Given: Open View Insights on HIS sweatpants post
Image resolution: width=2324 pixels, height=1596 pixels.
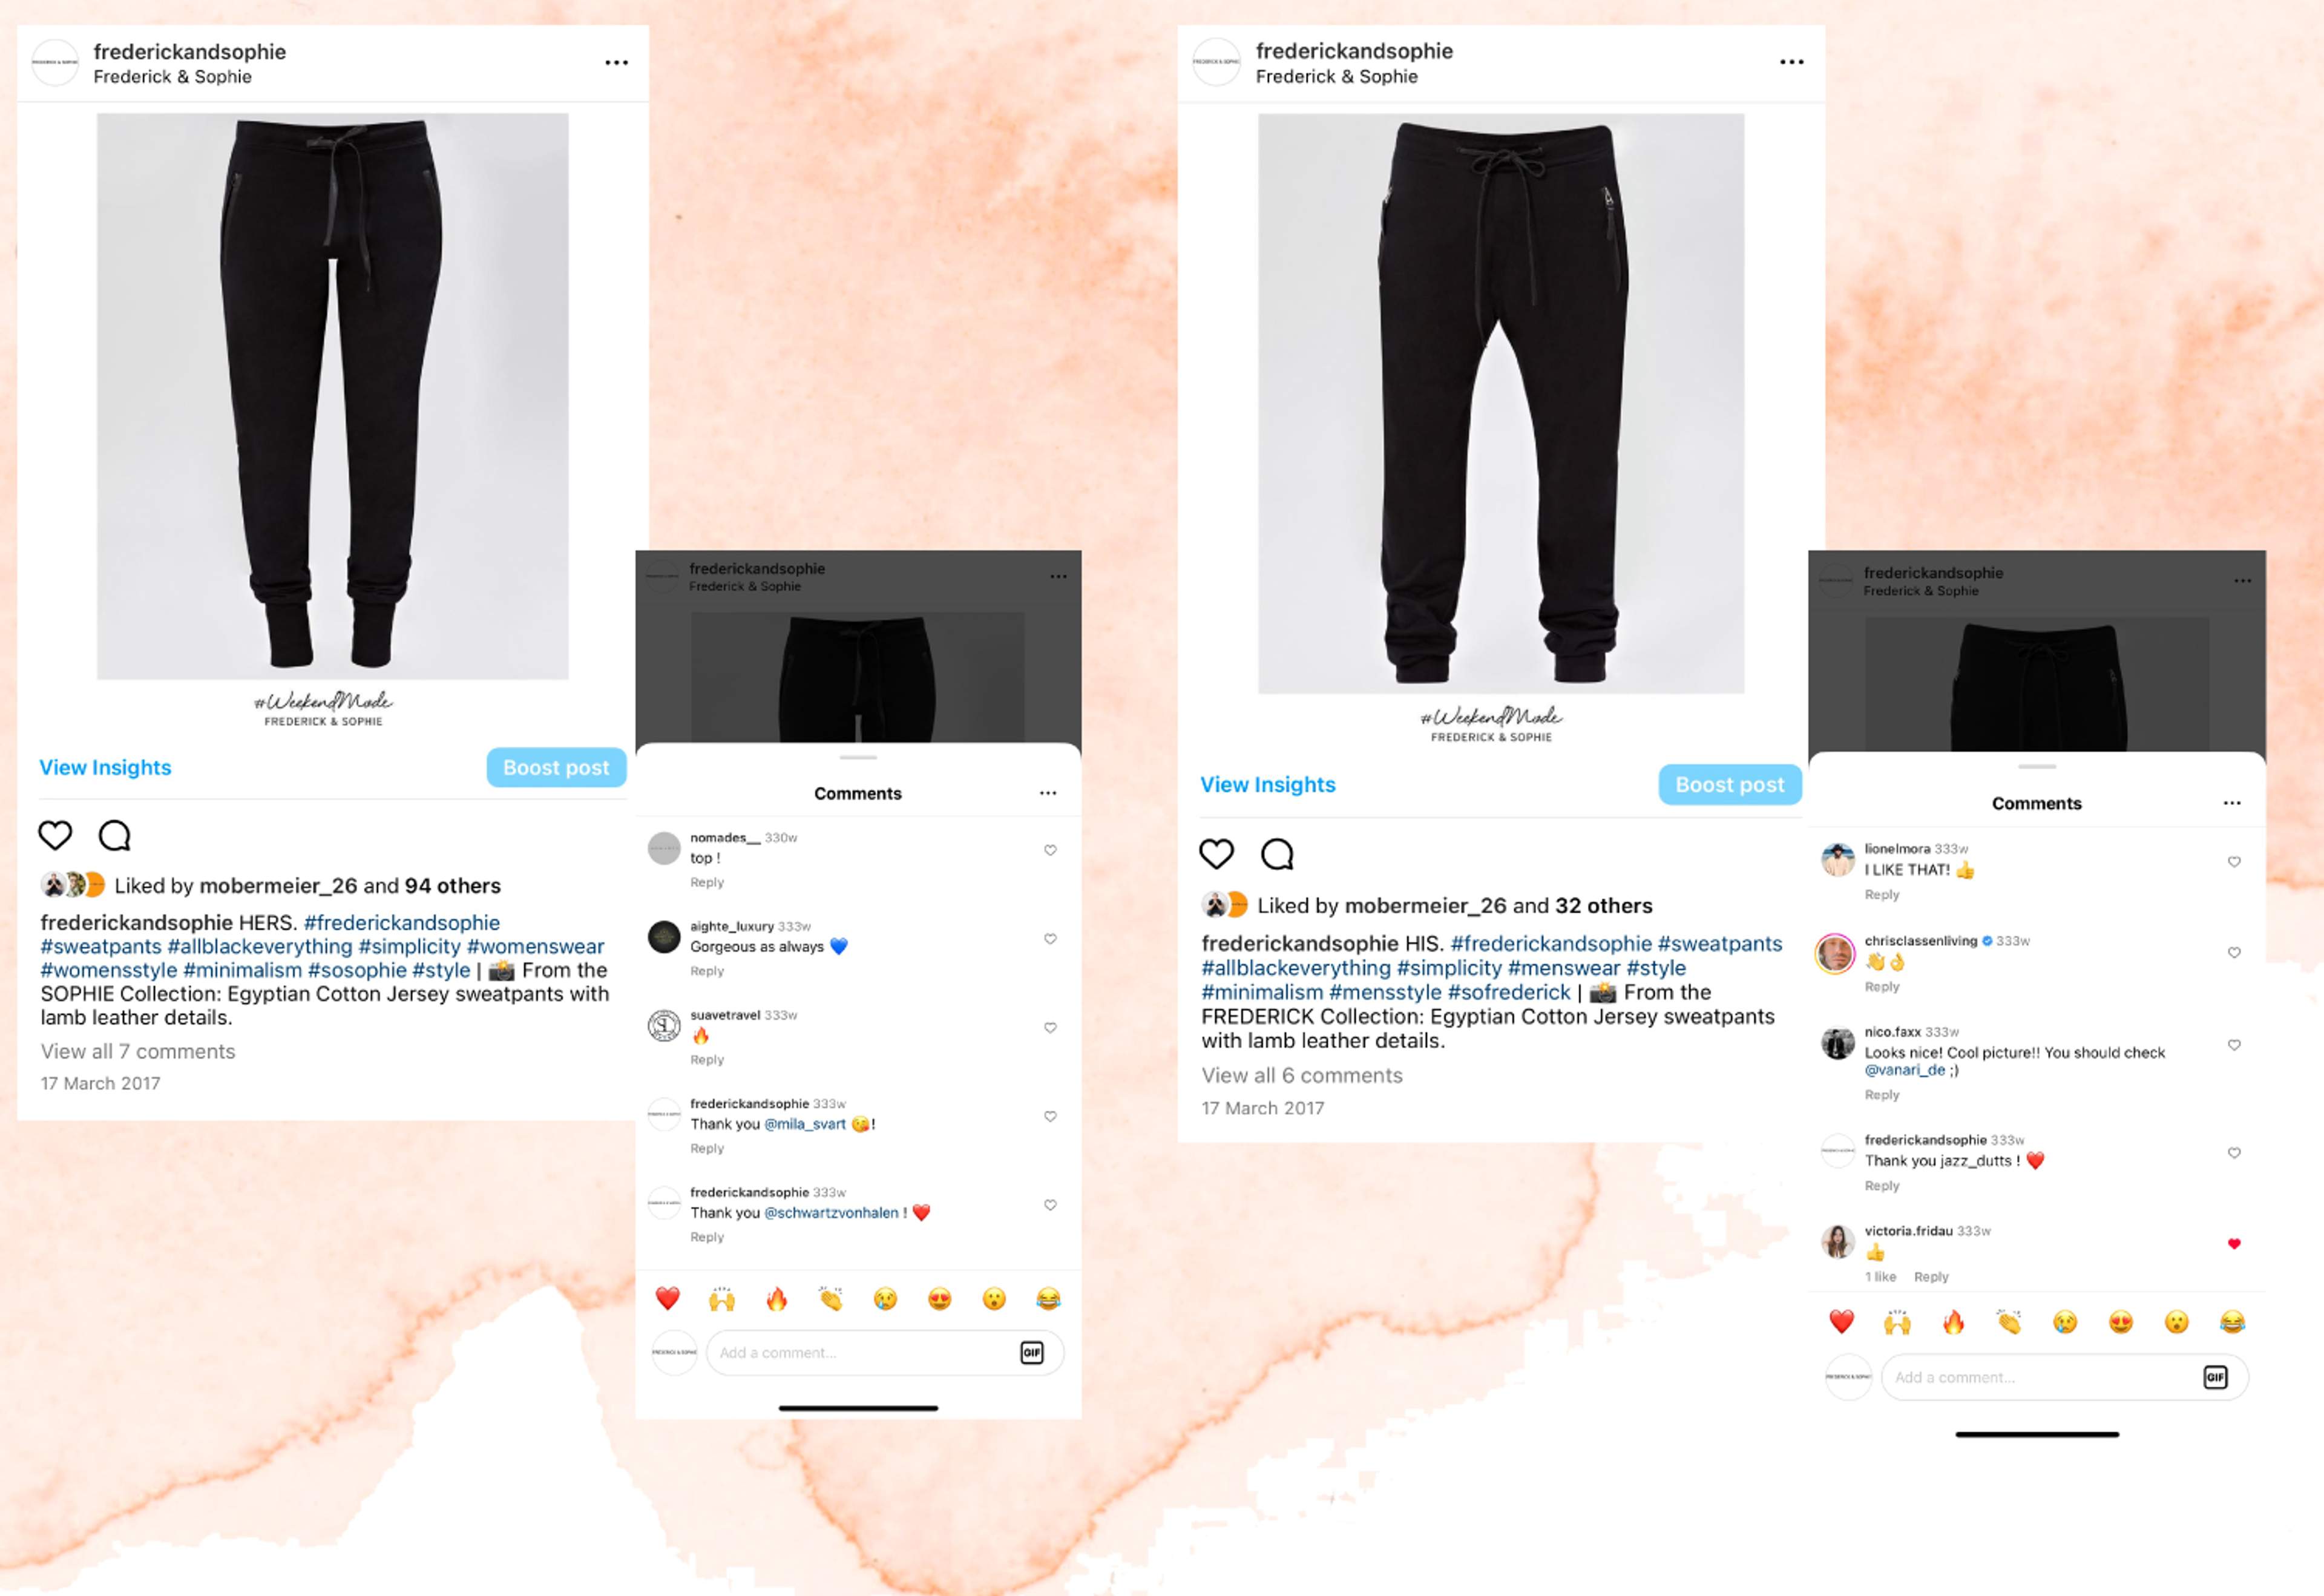Looking at the screenshot, I should pyautogui.click(x=1268, y=785).
